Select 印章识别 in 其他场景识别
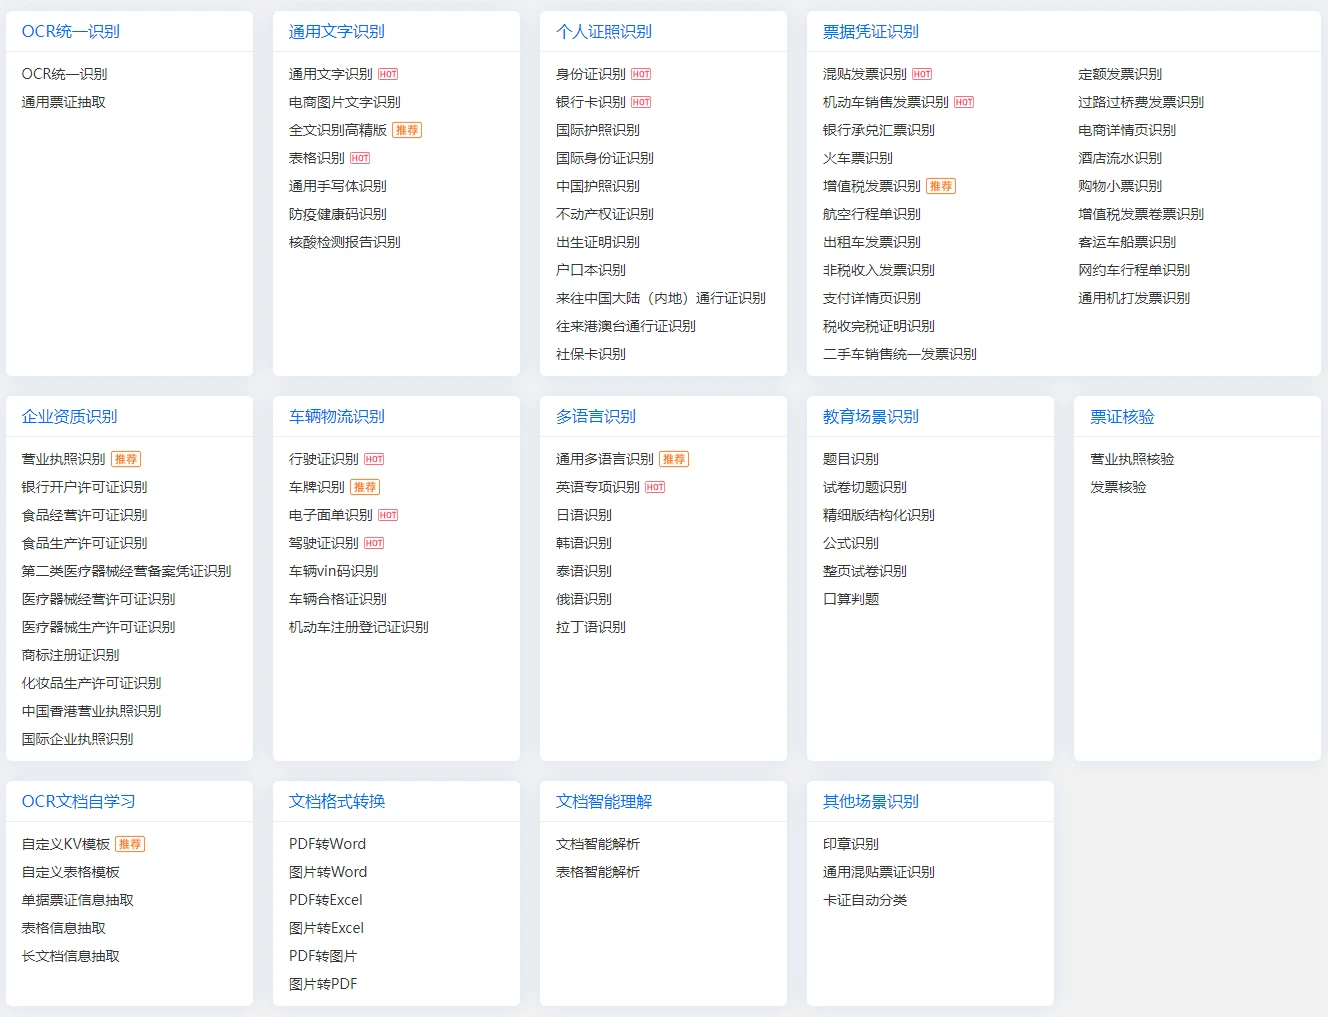This screenshot has height=1017, width=1328. [x=851, y=844]
